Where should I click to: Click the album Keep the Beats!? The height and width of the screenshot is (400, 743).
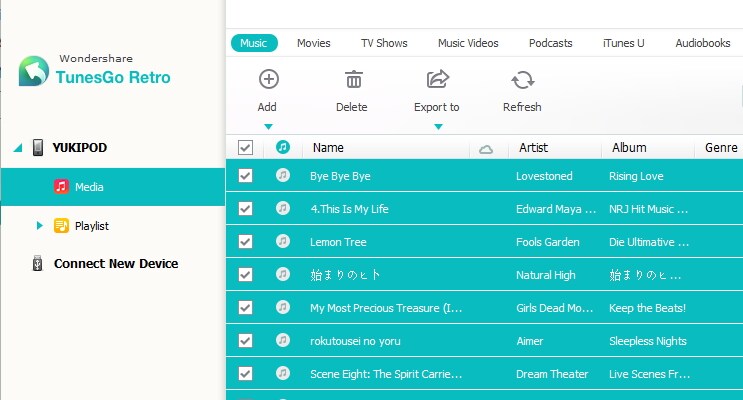[647, 308]
